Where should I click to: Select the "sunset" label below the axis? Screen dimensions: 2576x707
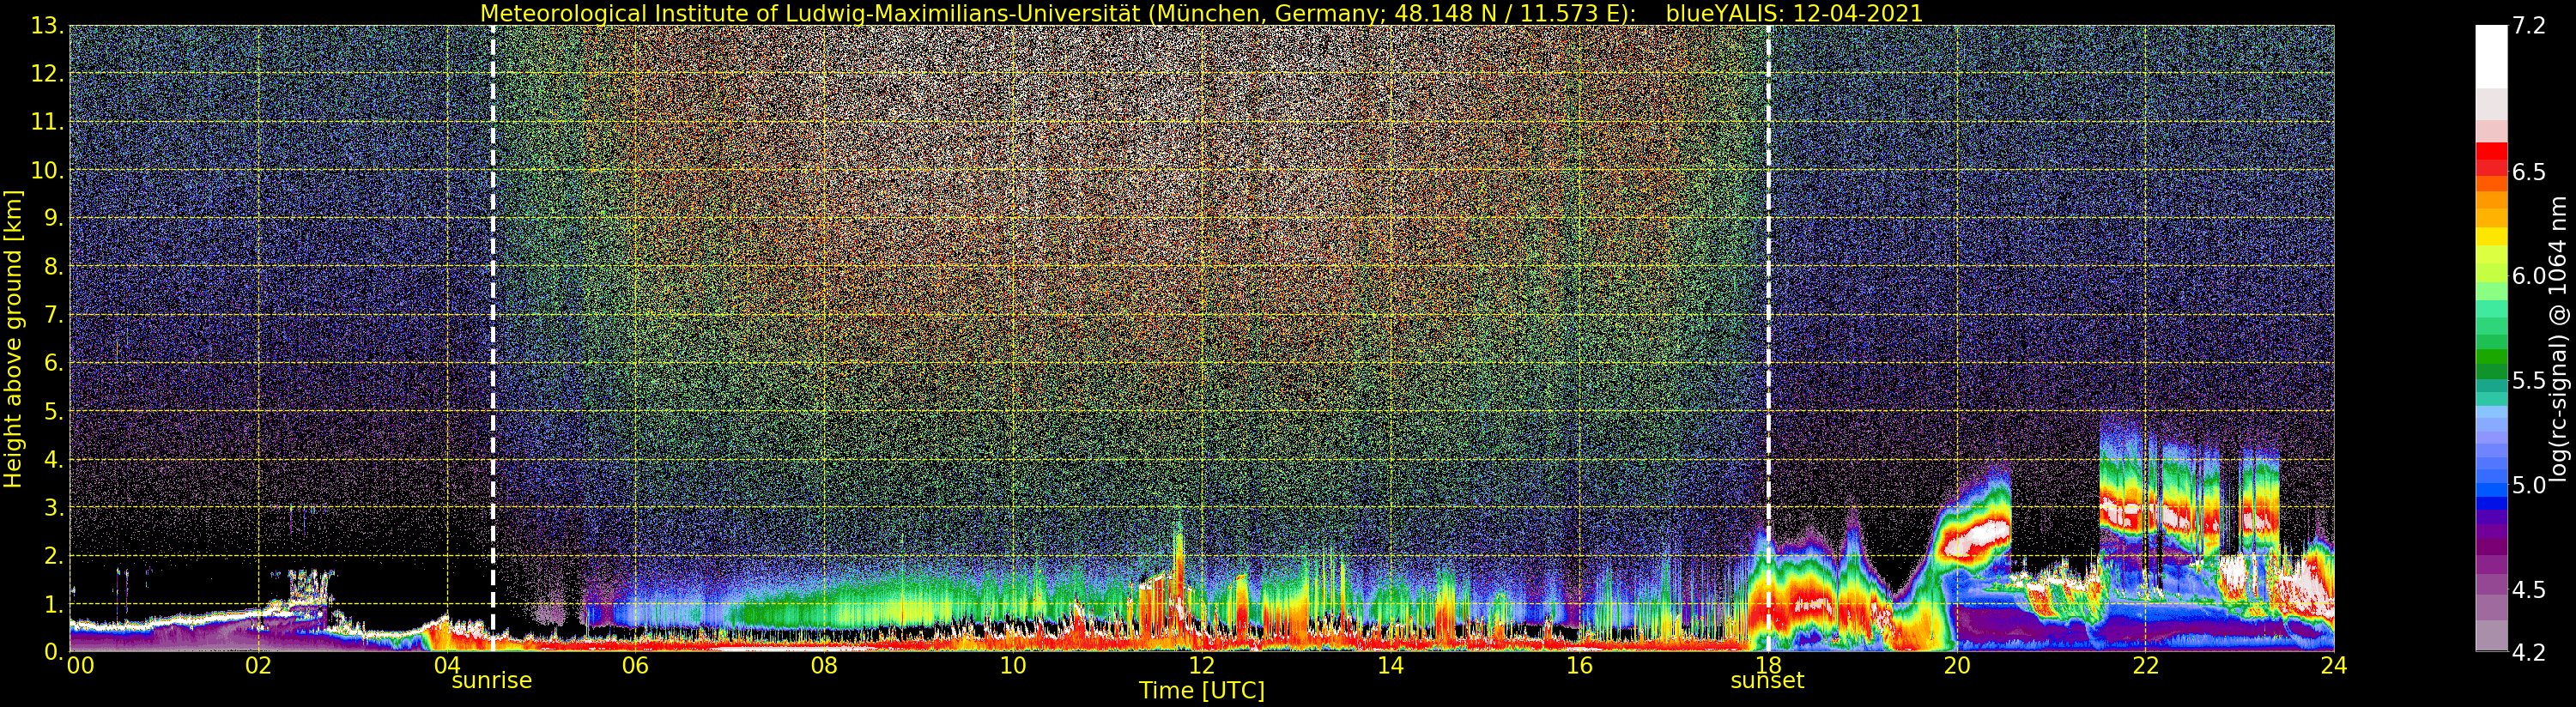(1767, 681)
